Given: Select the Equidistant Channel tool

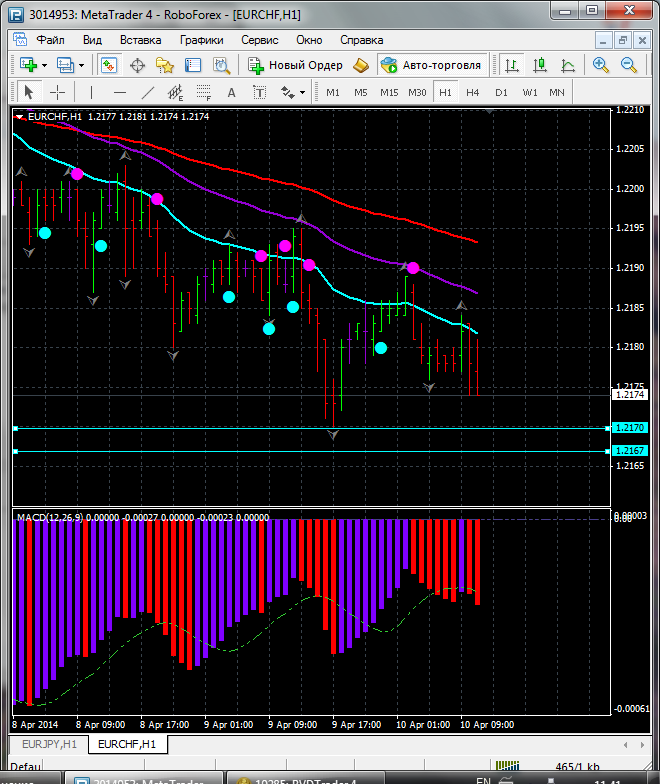Looking at the screenshot, I should 176,92.
